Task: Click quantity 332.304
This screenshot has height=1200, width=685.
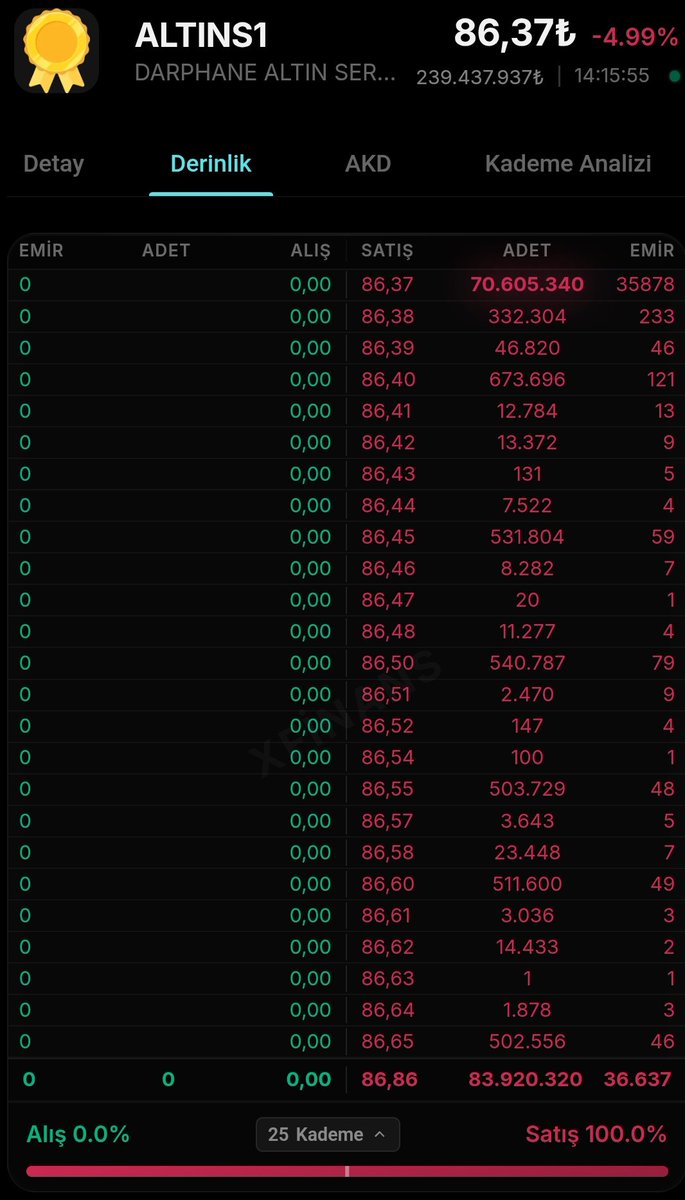Action: click(527, 316)
